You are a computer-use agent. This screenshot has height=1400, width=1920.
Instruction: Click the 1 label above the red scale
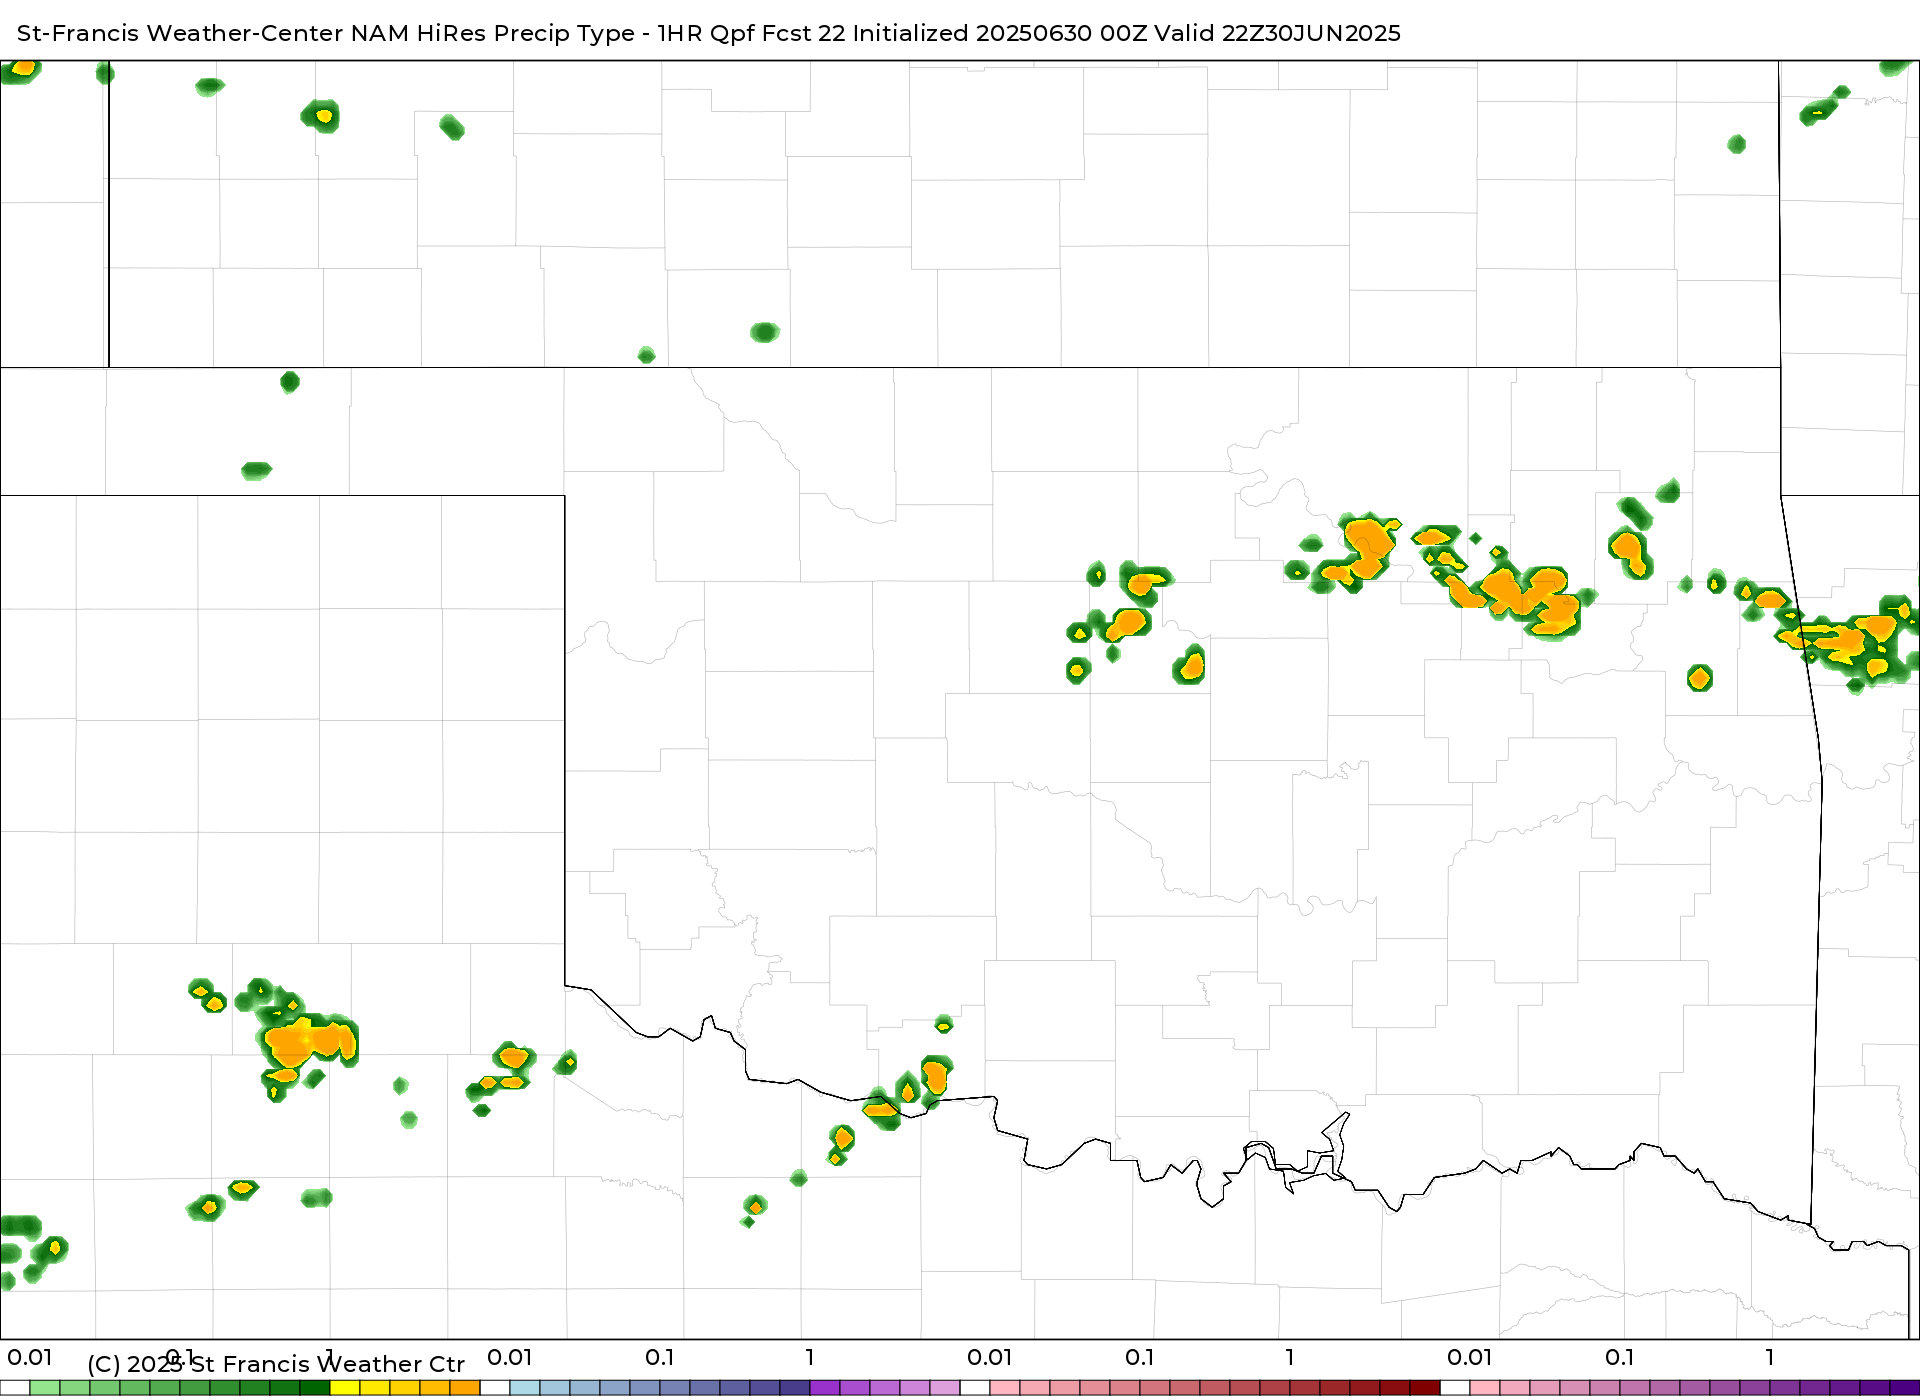[1290, 1357]
